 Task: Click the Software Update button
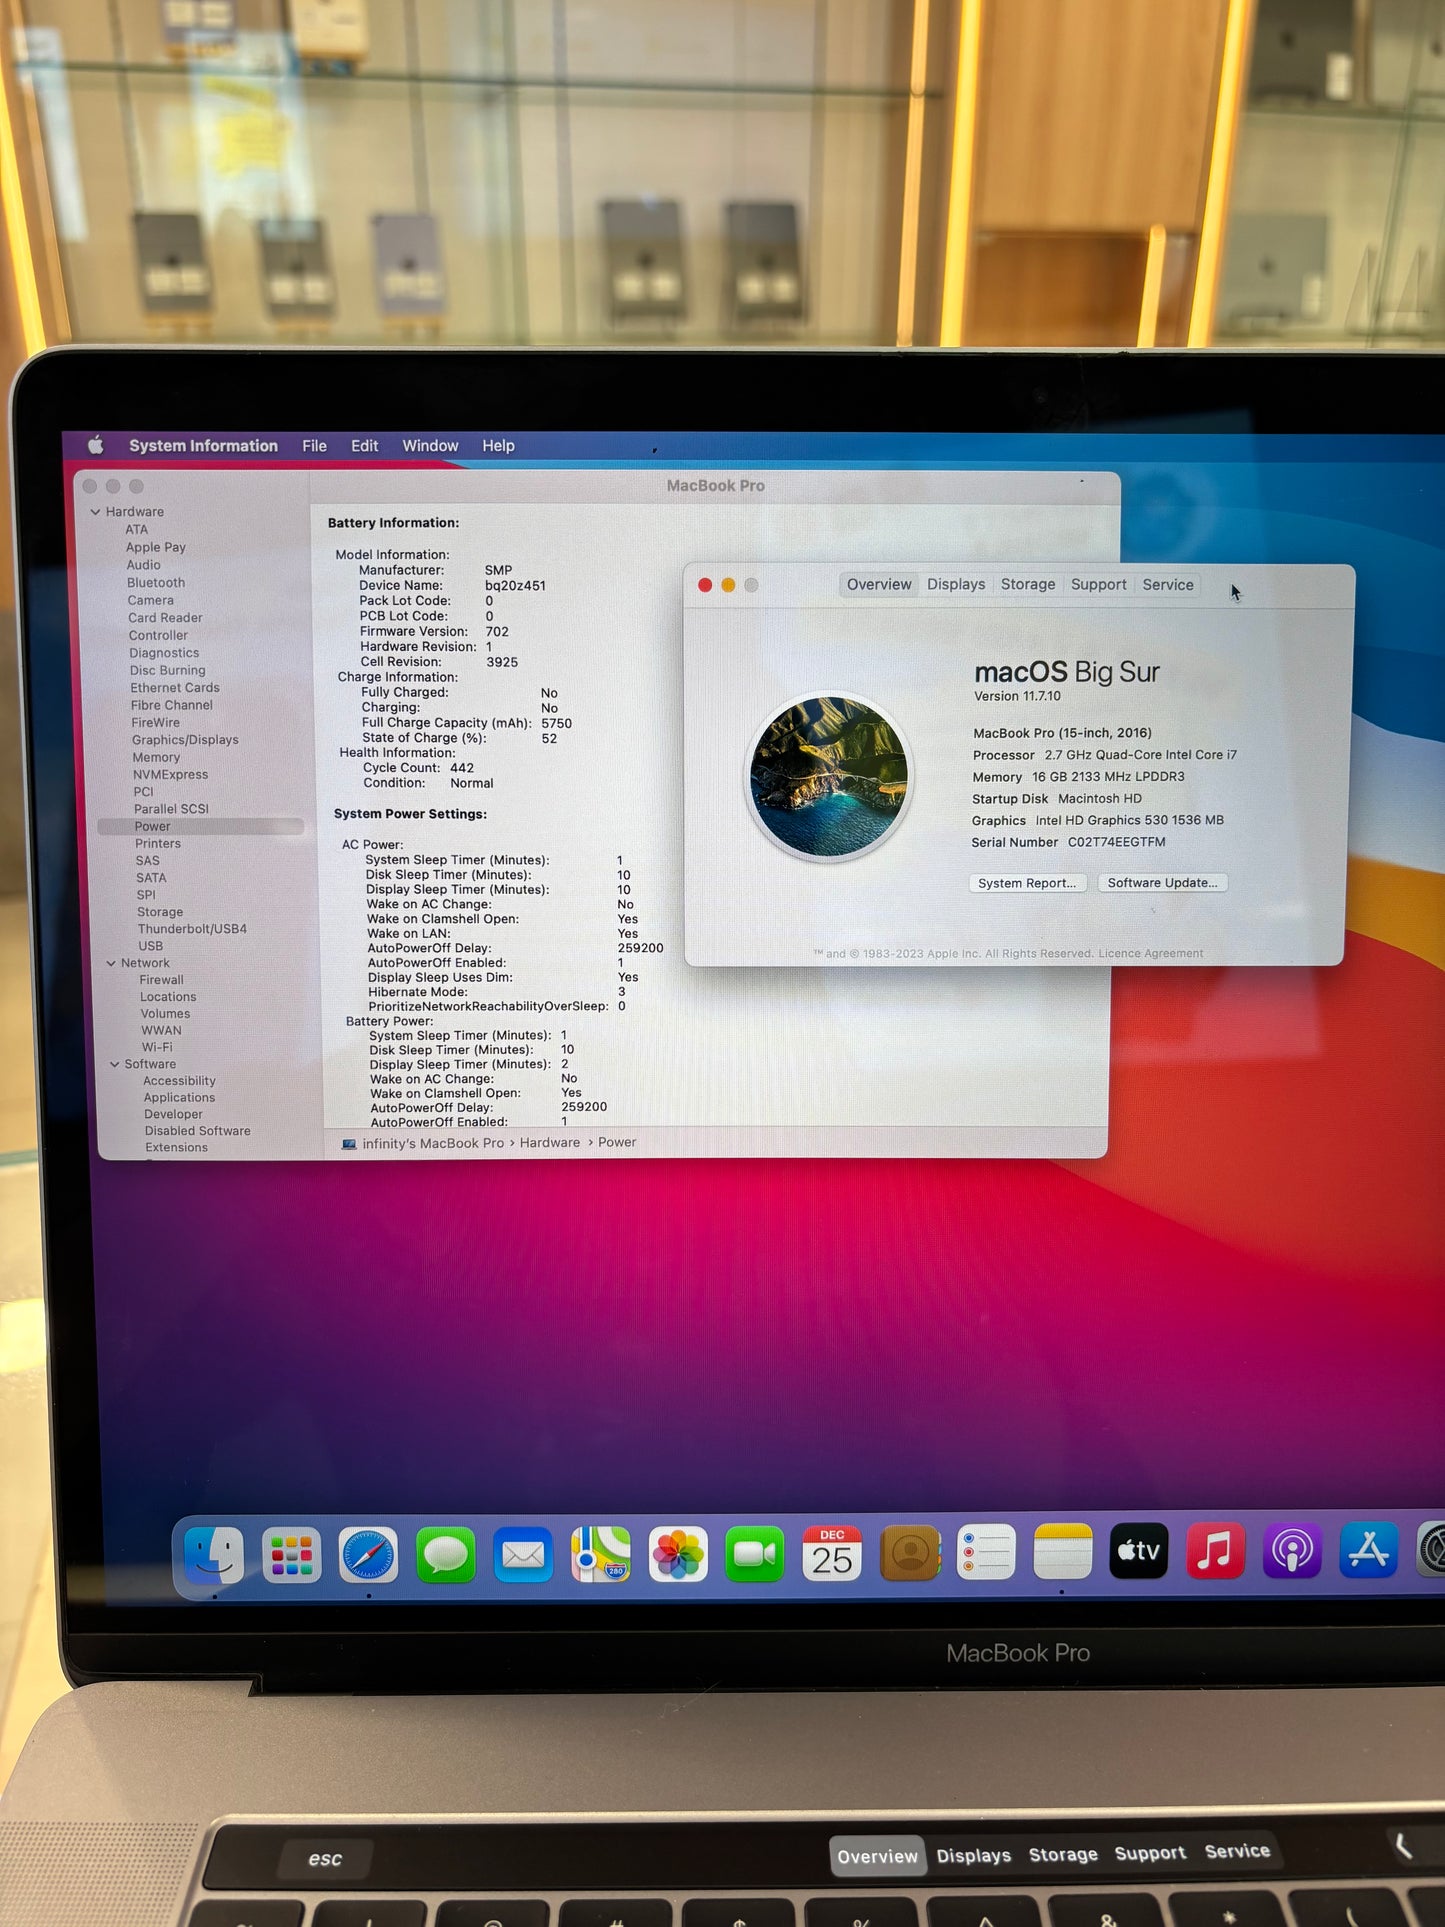click(1163, 883)
